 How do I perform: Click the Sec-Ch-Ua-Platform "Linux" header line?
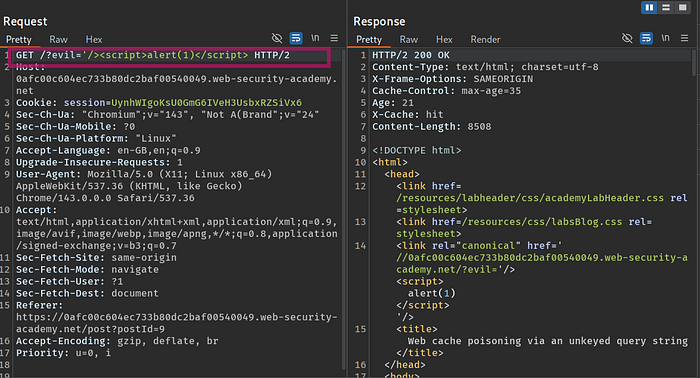[96, 138]
